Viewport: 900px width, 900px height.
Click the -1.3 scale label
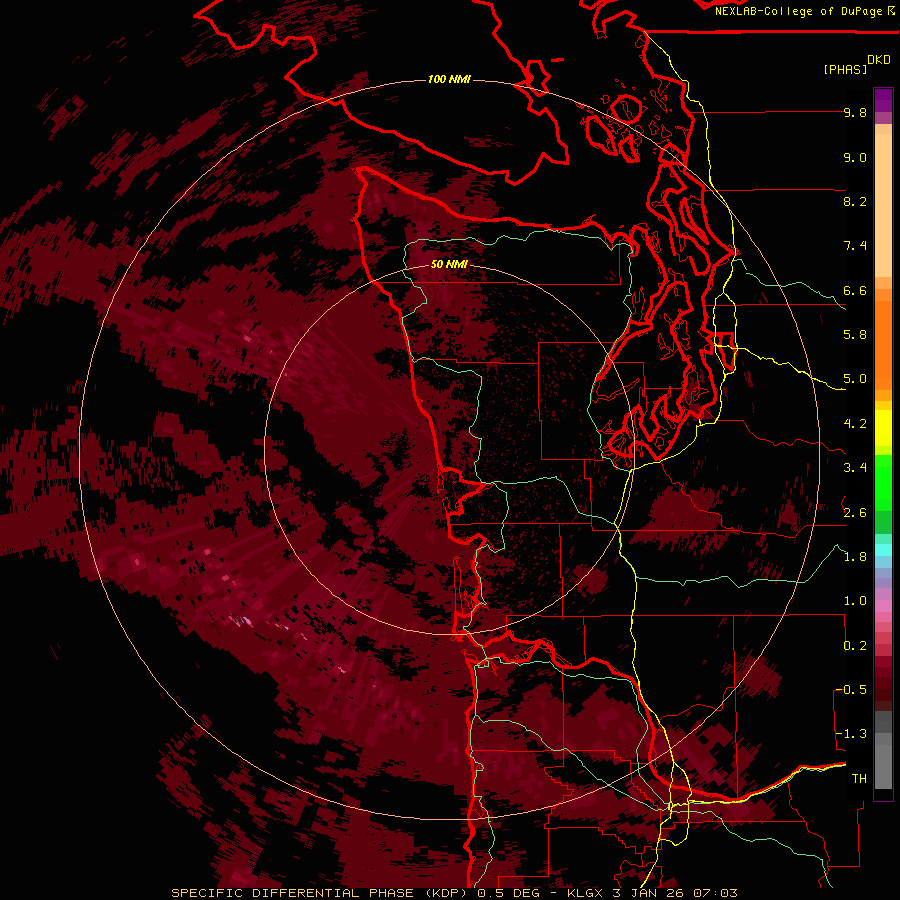[851, 734]
